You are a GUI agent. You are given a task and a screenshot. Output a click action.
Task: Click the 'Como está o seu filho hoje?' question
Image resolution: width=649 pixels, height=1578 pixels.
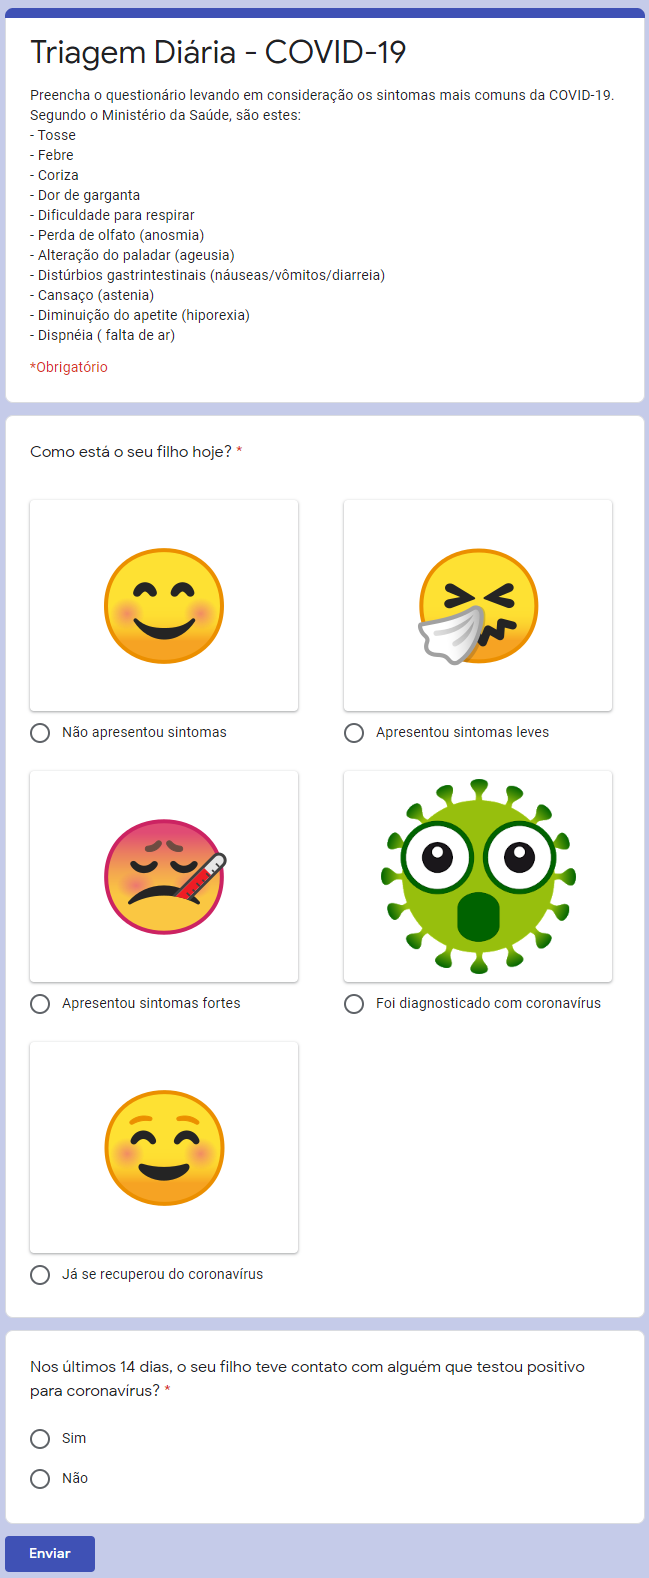pos(131,452)
